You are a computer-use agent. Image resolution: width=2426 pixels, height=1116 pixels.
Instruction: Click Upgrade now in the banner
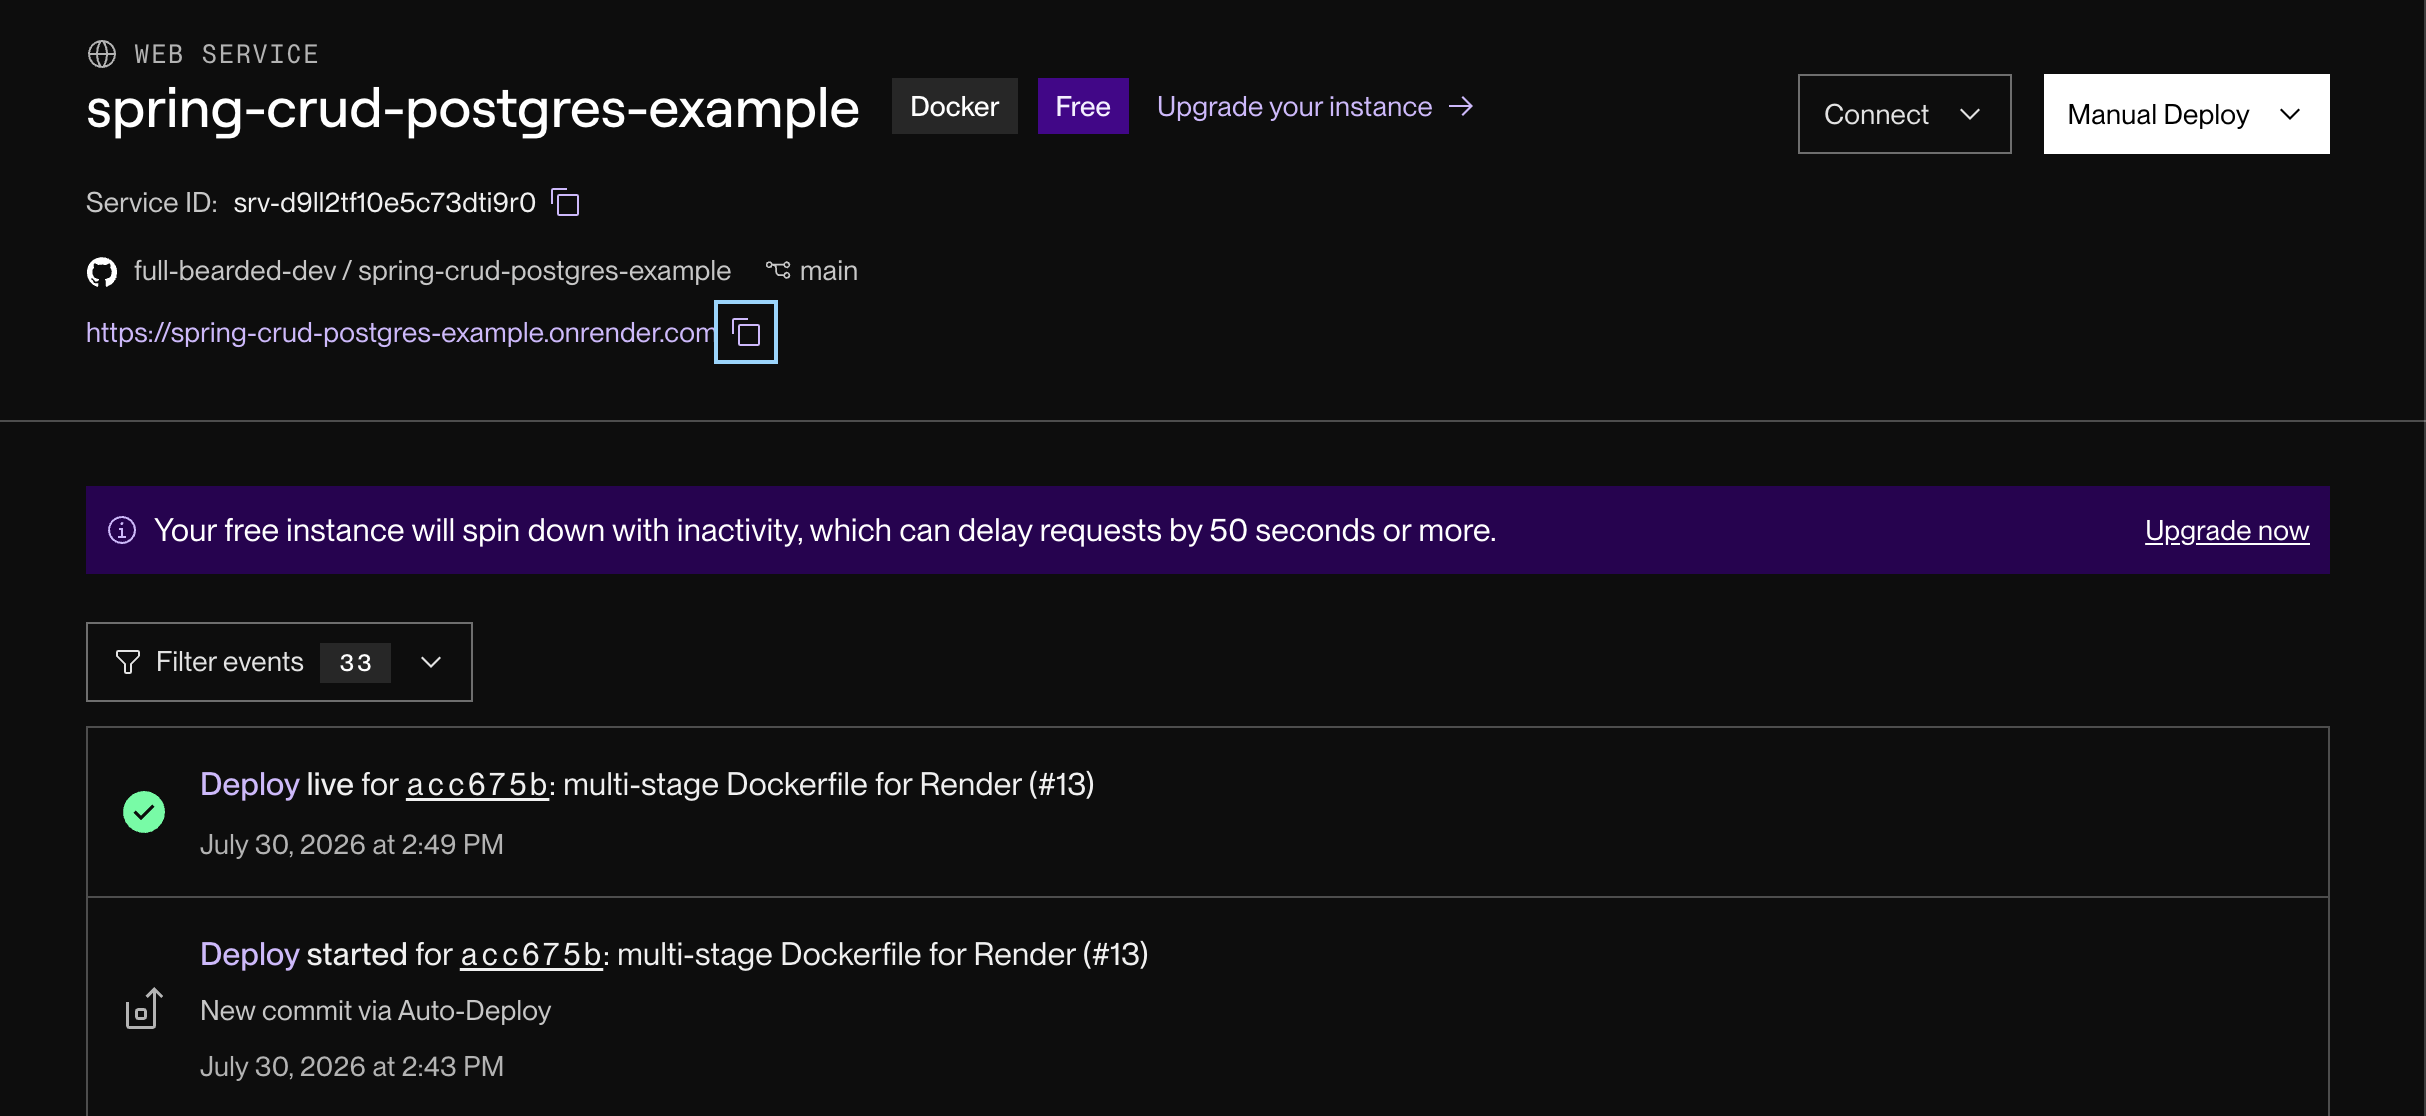click(x=2226, y=531)
